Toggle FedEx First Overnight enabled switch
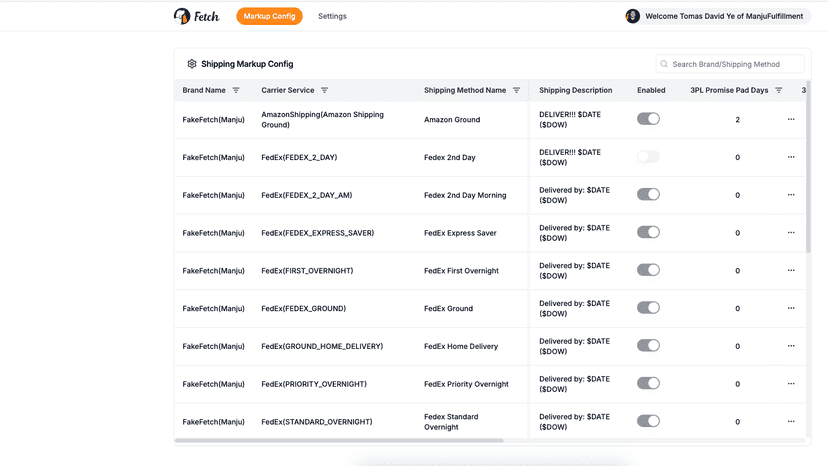Image resolution: width=828 pixels, height=466 pixels. pyautogui.click(x=648, y=270)
